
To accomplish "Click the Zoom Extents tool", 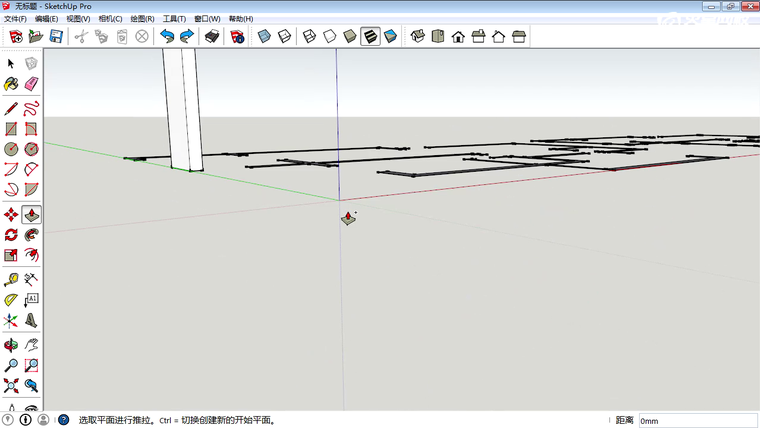I will [11, 385].
